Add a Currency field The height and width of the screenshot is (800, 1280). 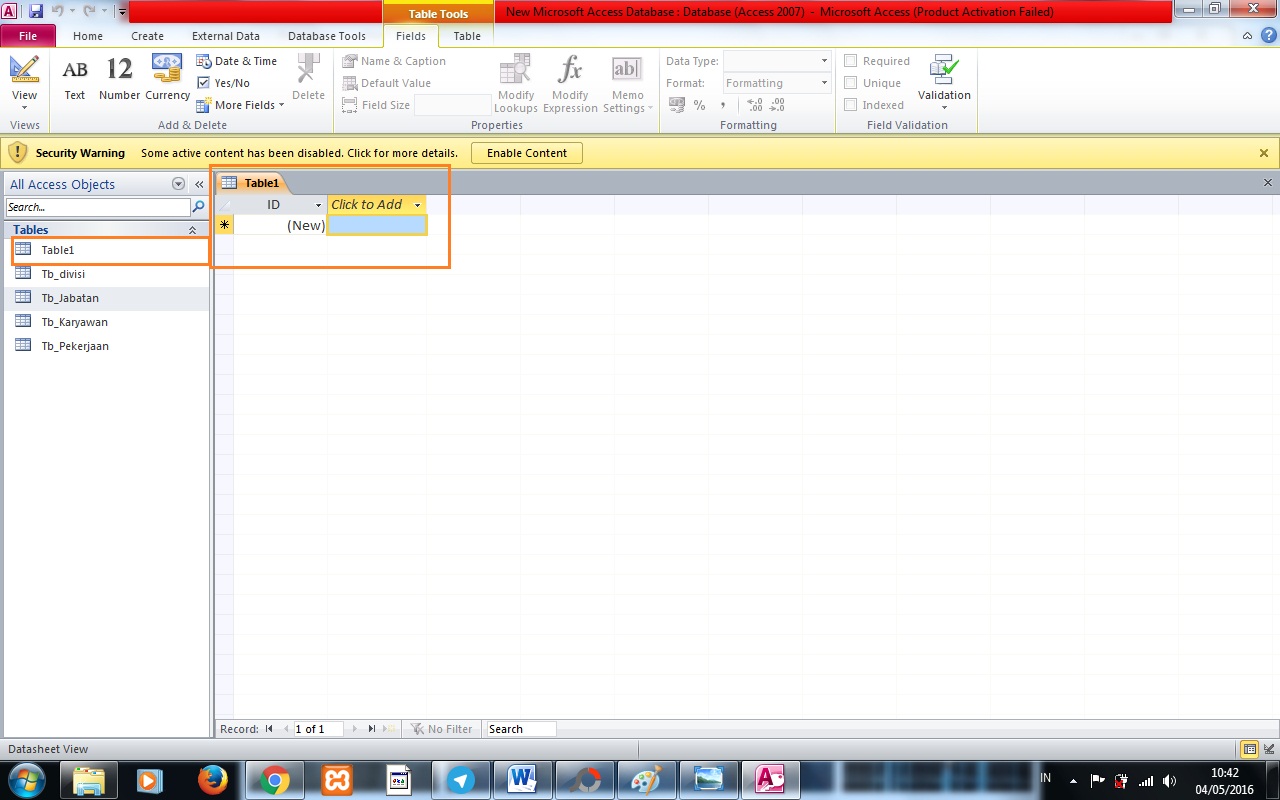point(166,75)
